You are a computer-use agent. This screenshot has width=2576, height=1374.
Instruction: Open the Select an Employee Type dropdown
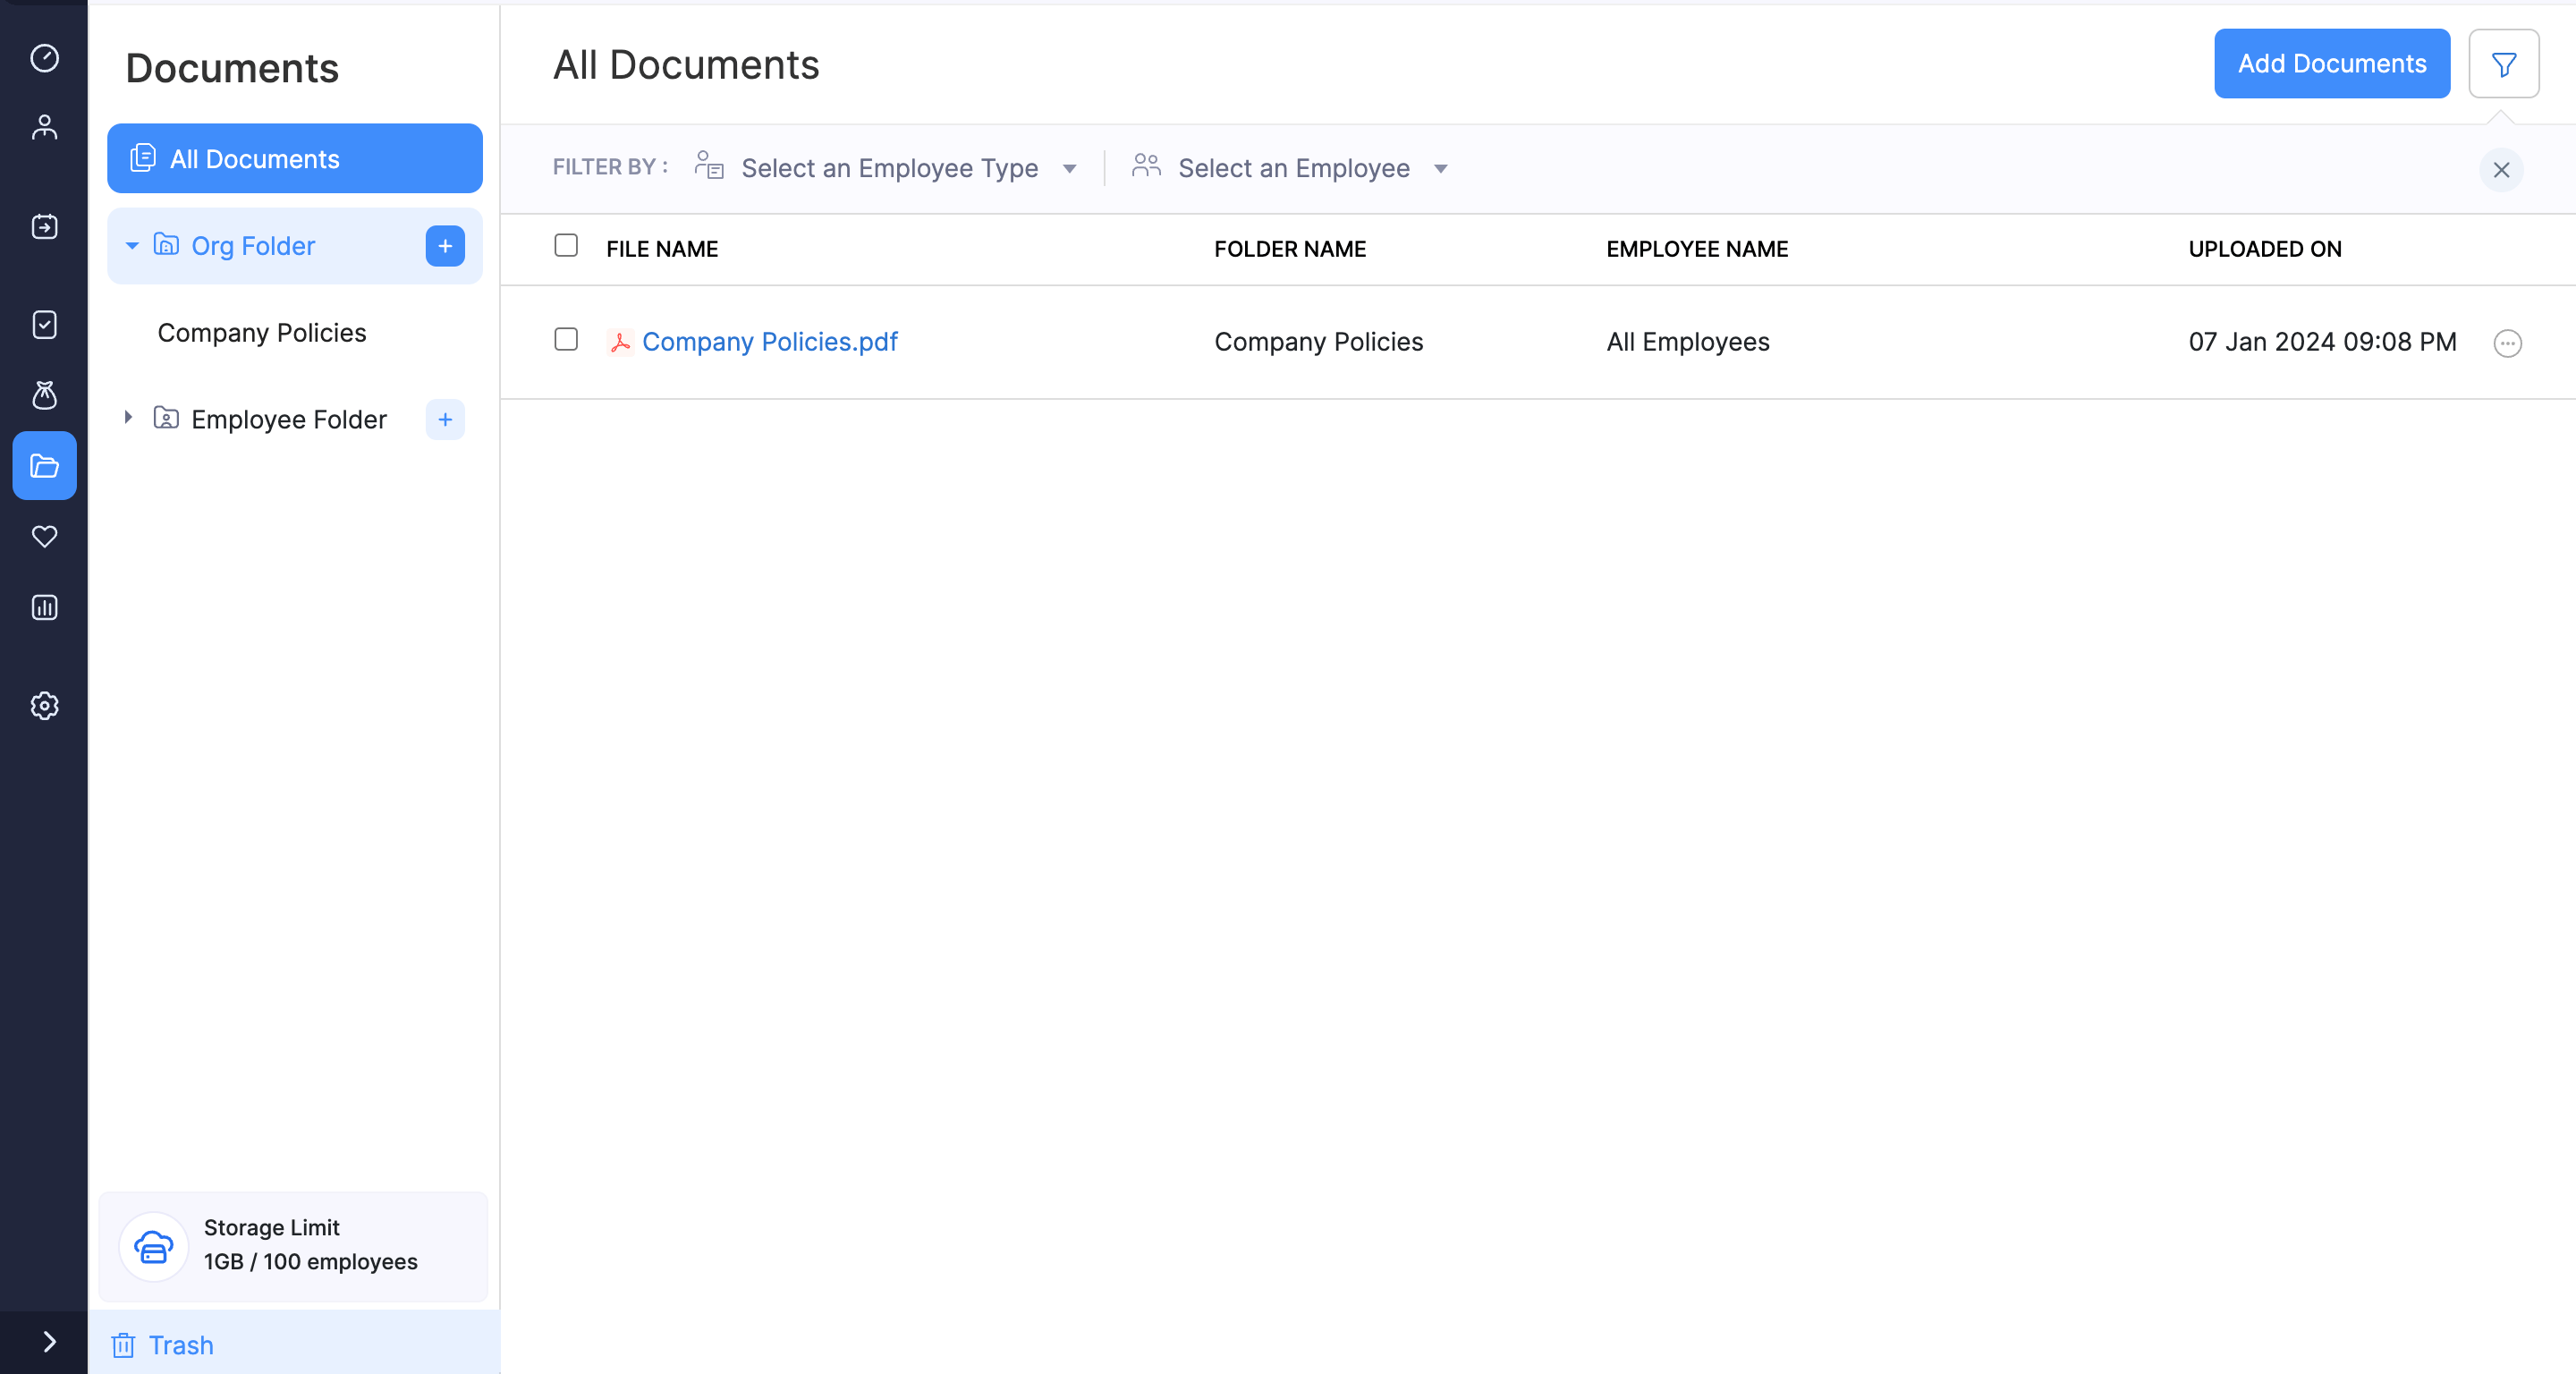click(x=888, y=167)
